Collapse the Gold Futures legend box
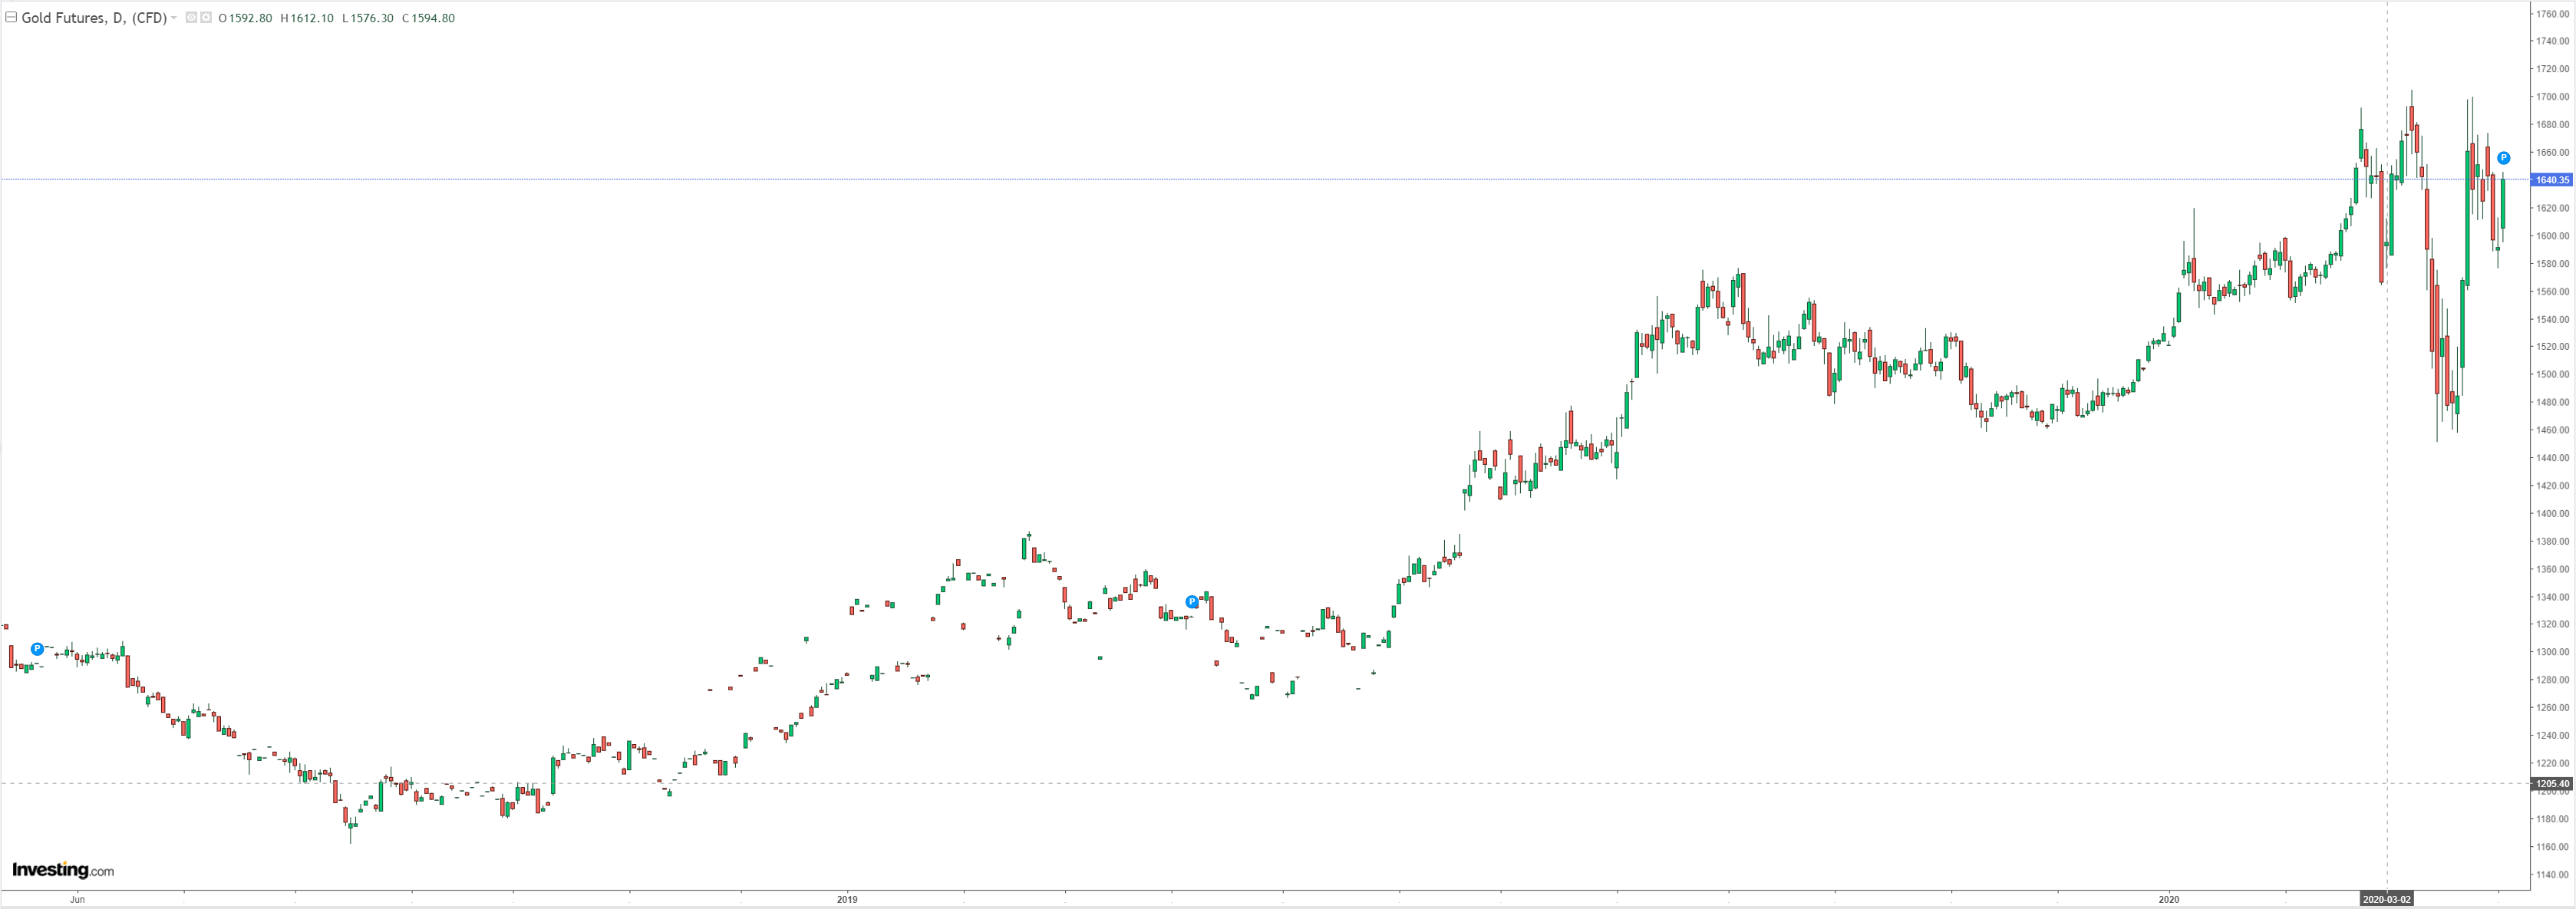Viewport: 2576px width, 909px height. [x=11, y=17]
